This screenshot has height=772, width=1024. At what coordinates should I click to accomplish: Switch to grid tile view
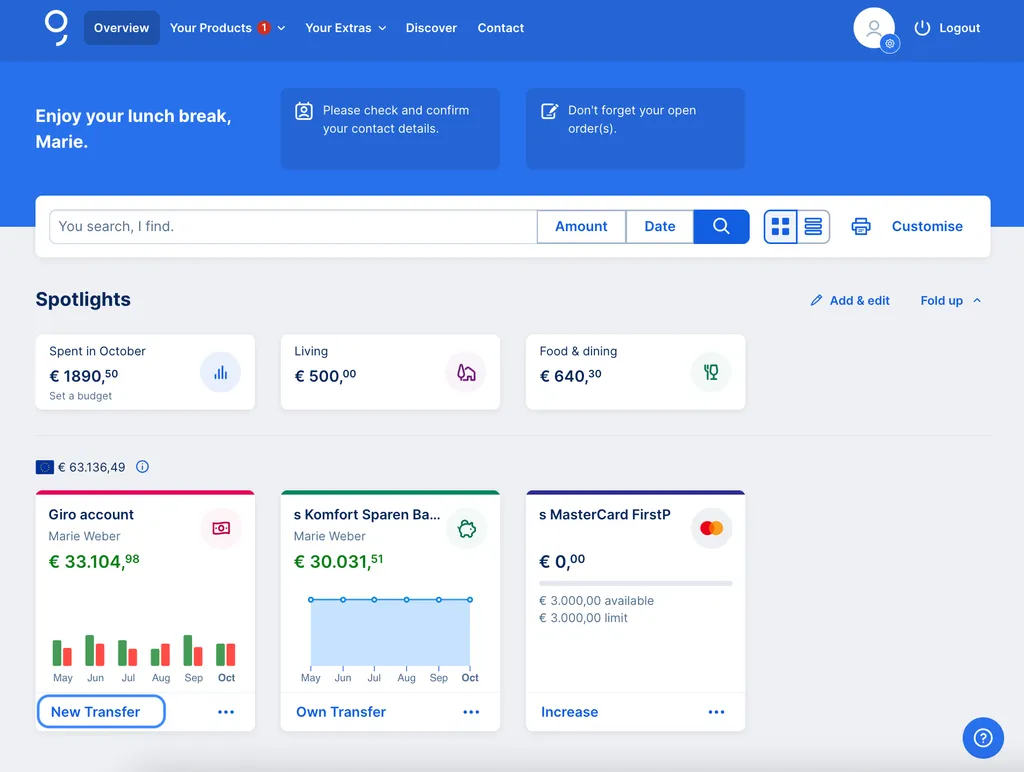pos(781,227)
